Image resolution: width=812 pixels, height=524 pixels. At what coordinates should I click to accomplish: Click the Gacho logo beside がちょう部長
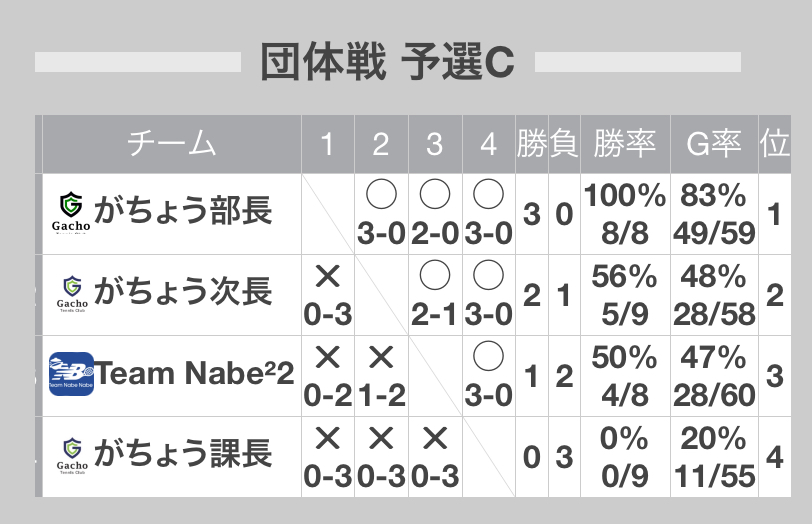(71, 212)
